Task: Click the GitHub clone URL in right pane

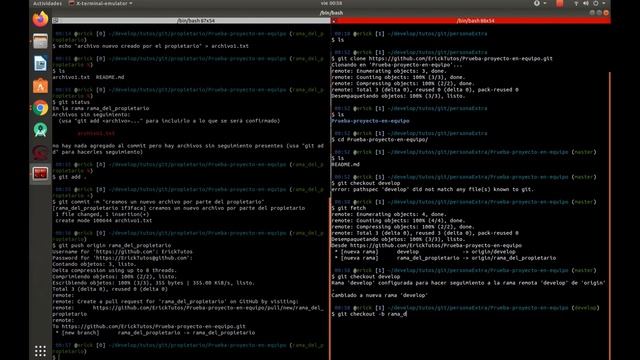Action: click(x=460, y=58)
